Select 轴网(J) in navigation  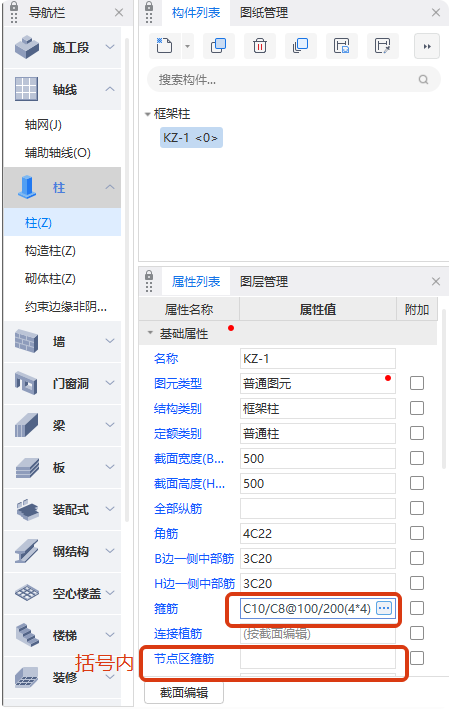pyautogui.click(x=43, y=124)
